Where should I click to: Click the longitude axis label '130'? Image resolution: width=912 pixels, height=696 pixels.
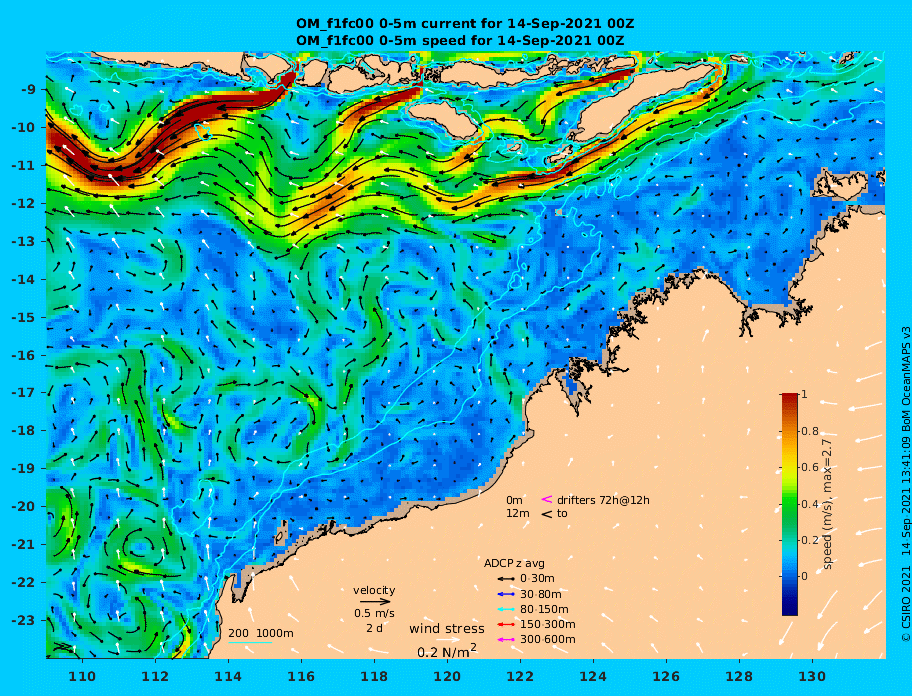pos(813,676)
